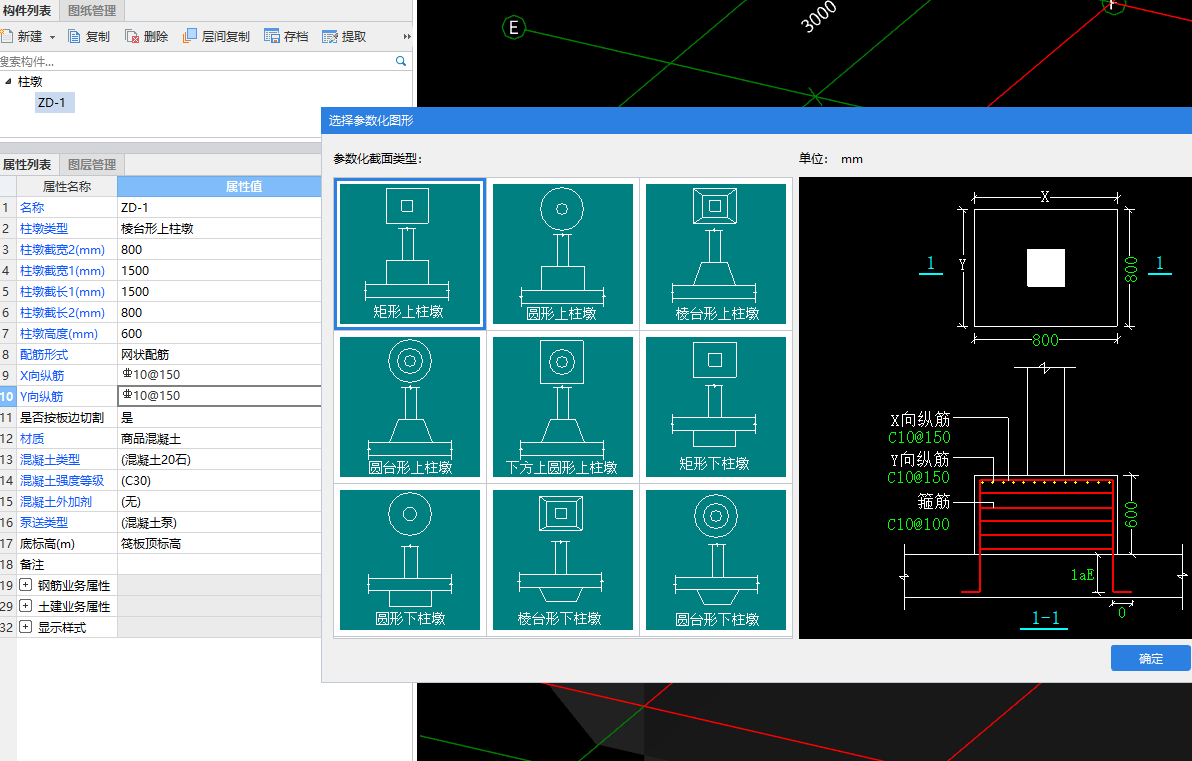The image size is (1192, 761).
Task: Switch to the 图层管理 tab
Action: [92, 164]
